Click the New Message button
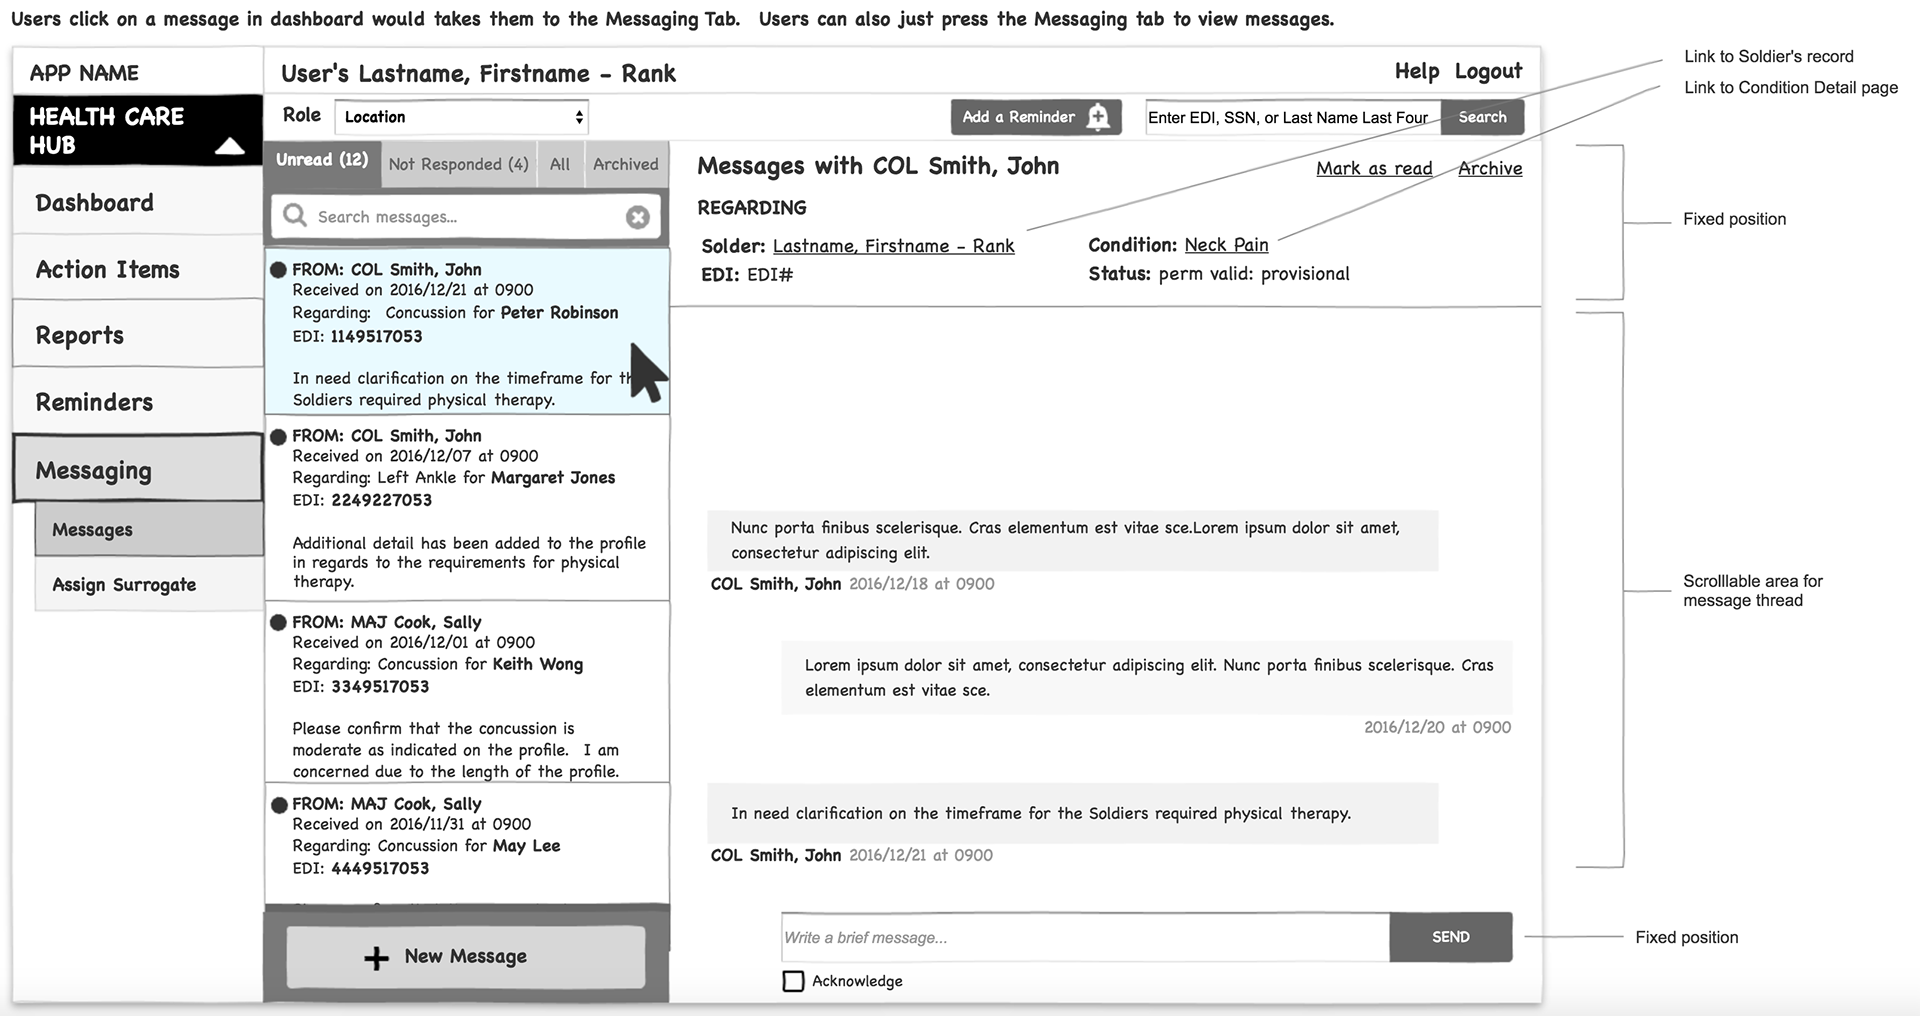Screen dimensions: 1920x1016 click(x=466, y=957)
